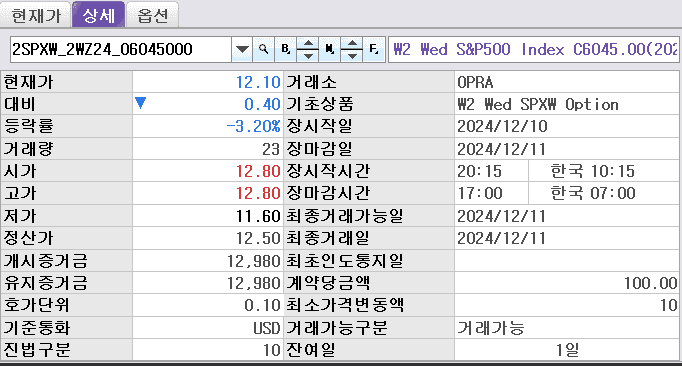Expand the symbol code dropdown arrow

242,49
